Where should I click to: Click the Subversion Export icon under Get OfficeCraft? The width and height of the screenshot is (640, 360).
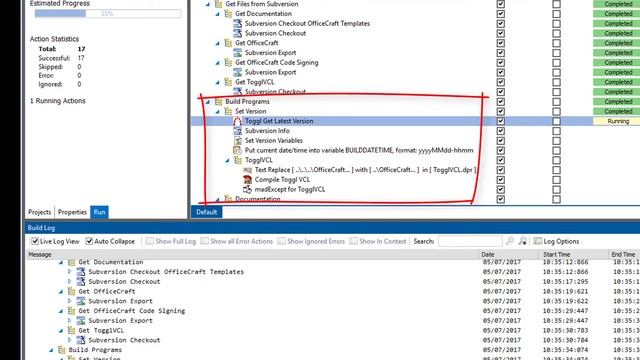coord(237,53)
